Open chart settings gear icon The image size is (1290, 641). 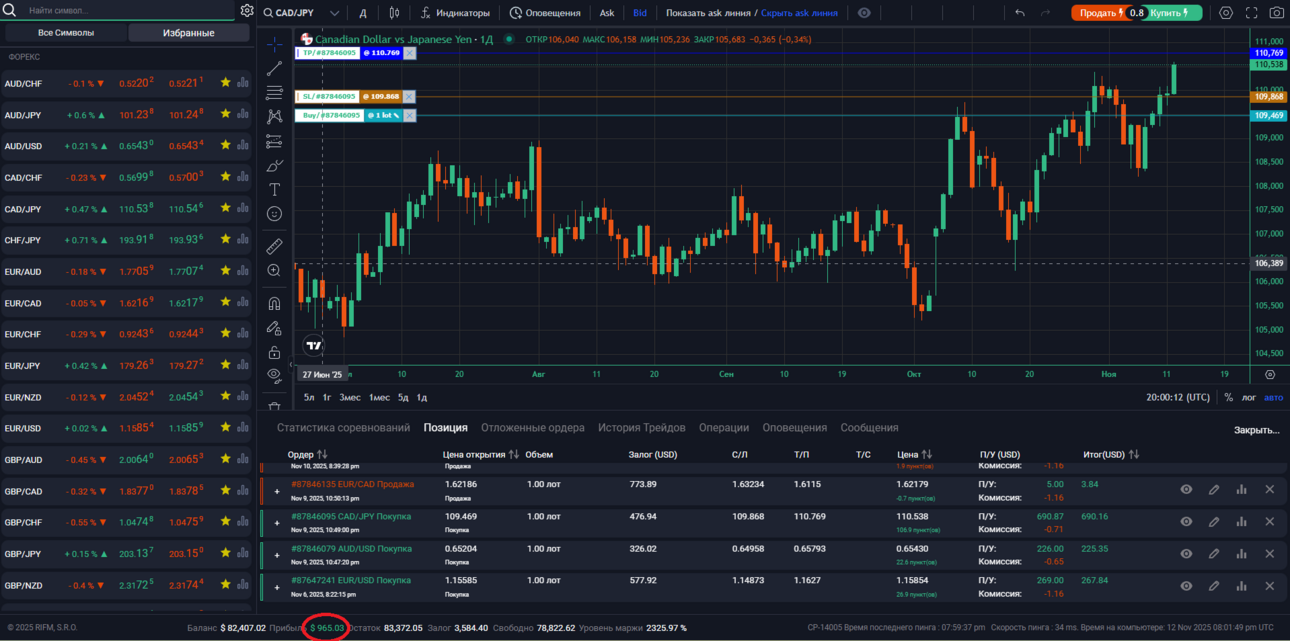click(1226, 13)
